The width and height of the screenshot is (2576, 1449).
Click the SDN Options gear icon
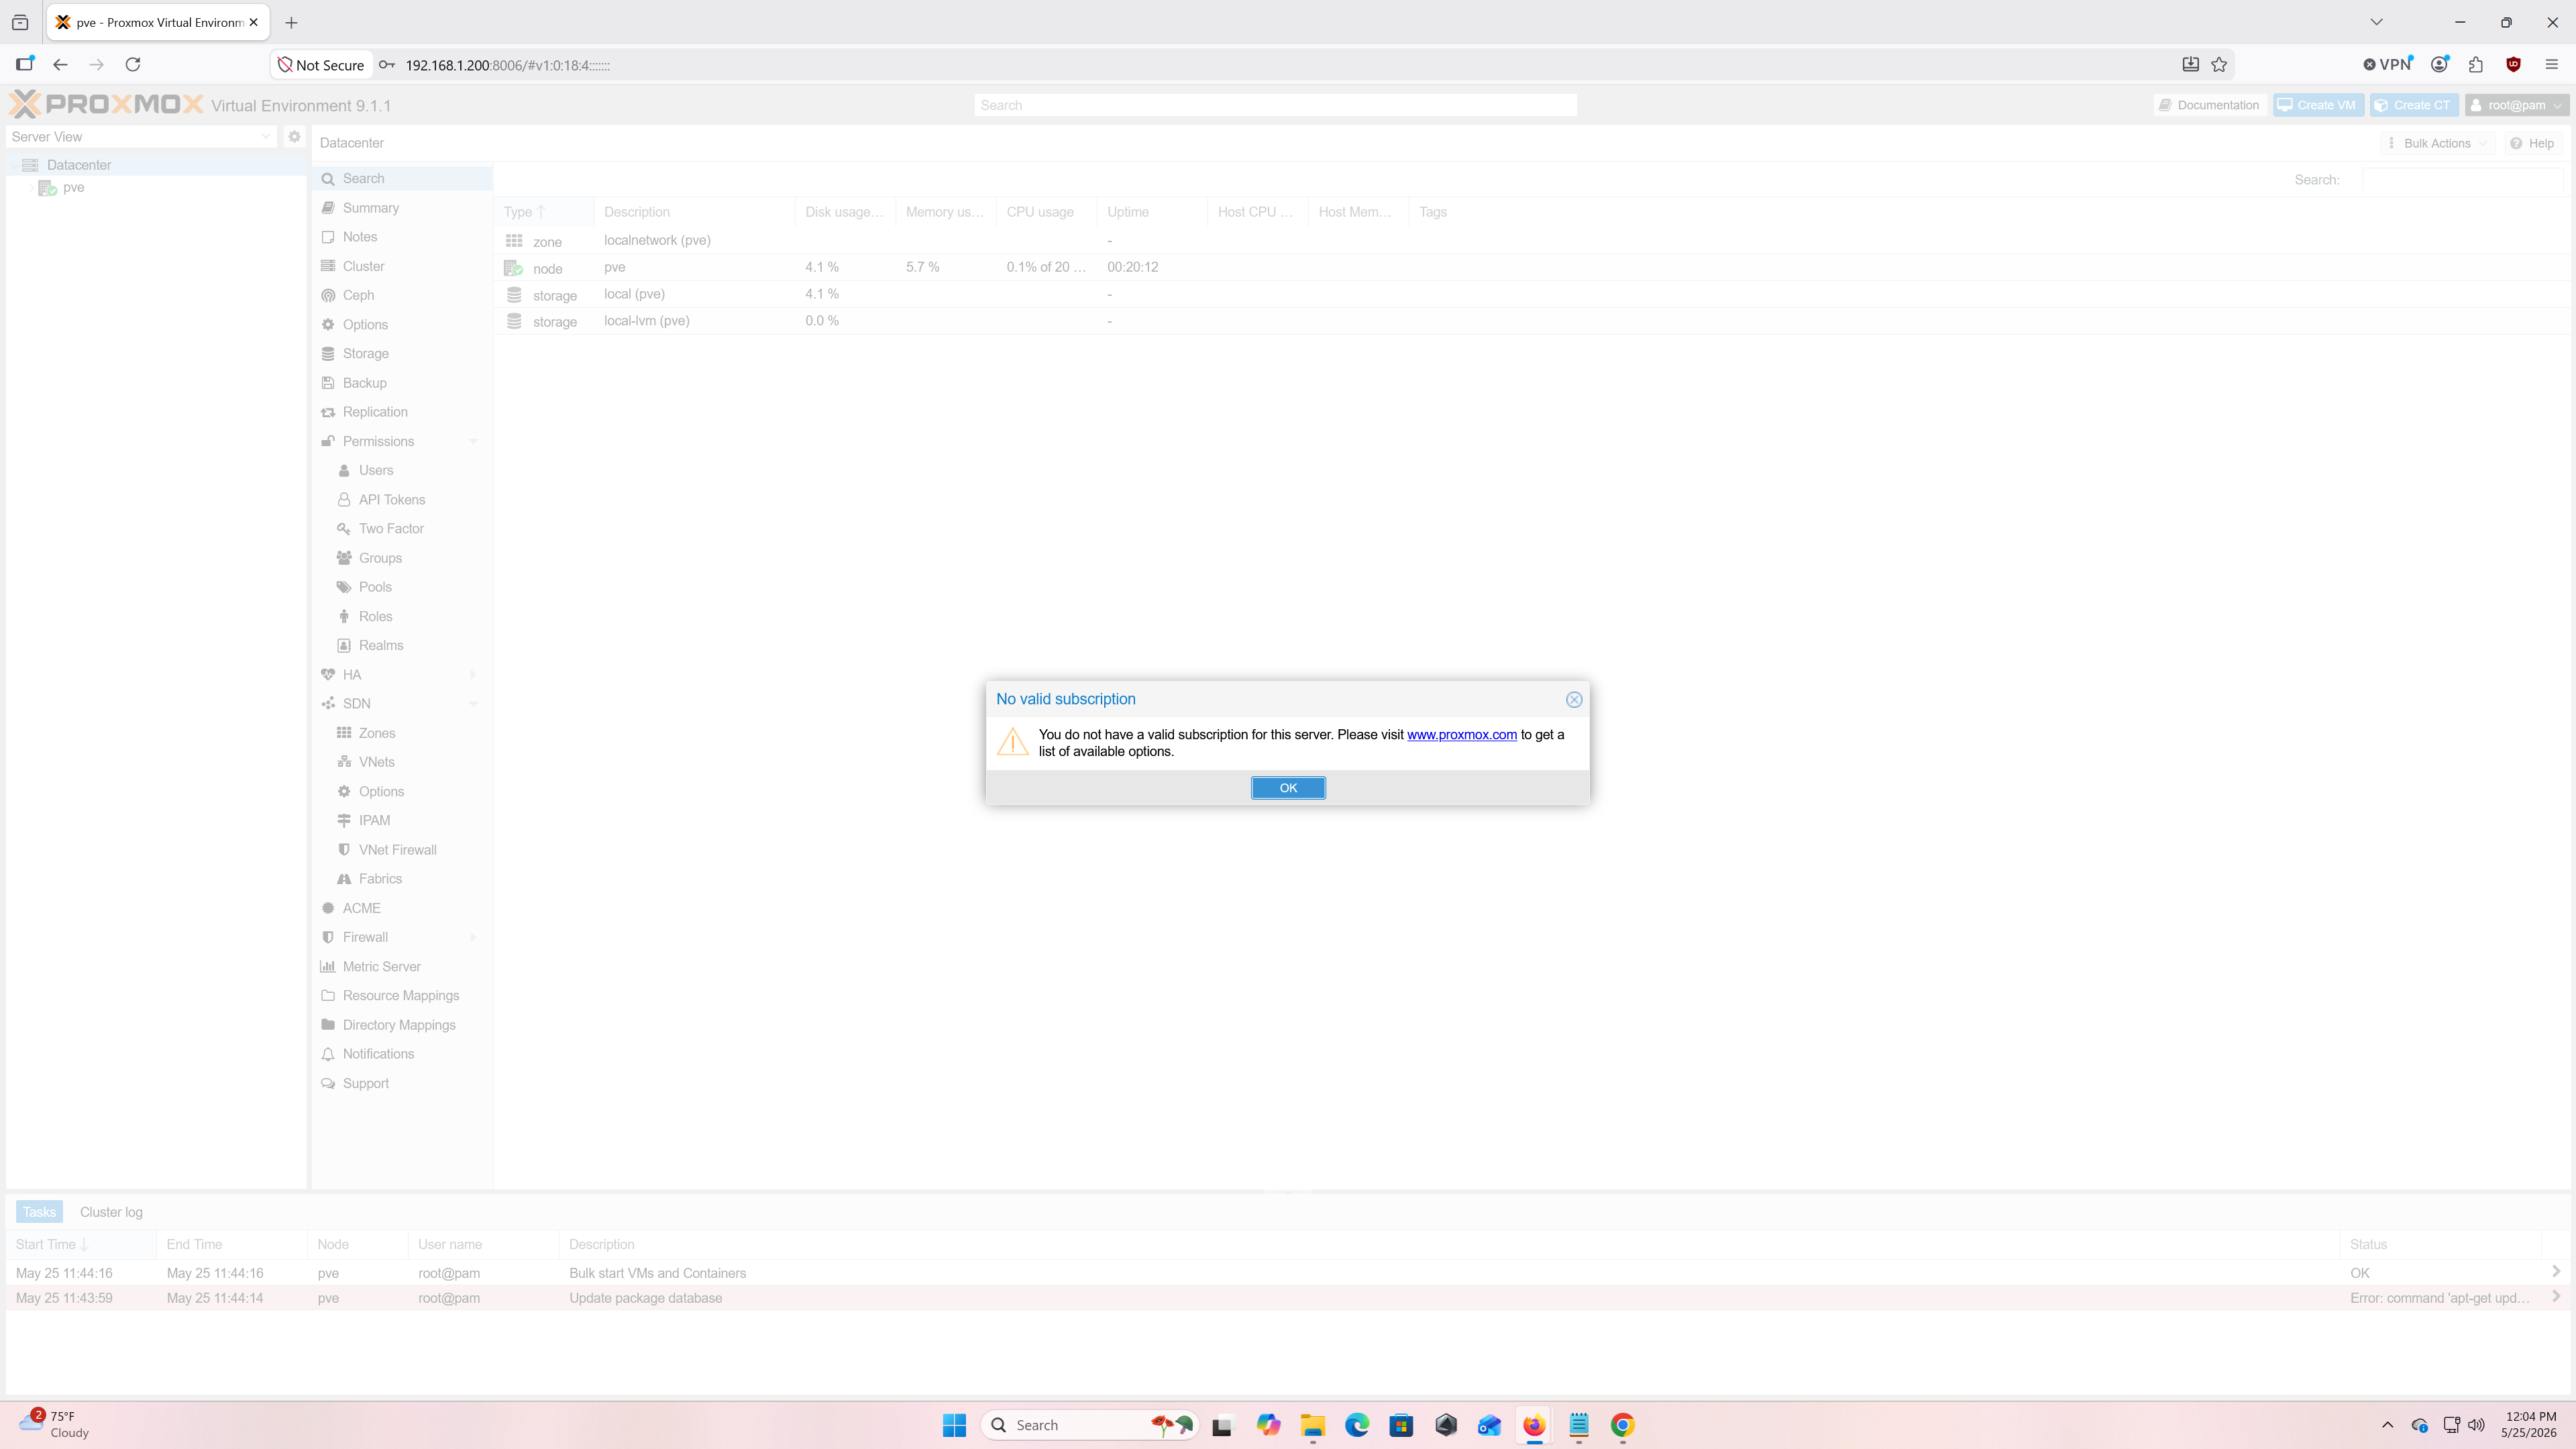click(344, 791)
